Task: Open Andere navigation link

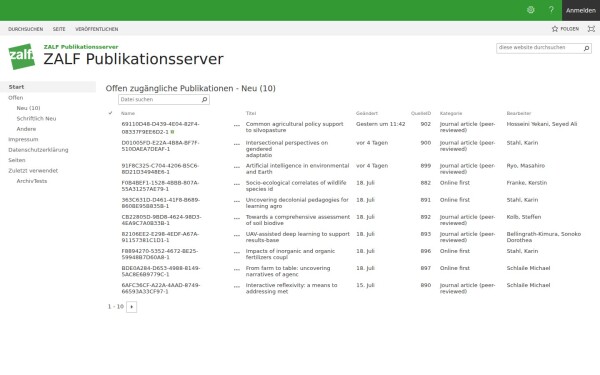Action: (x=26, y=129)
